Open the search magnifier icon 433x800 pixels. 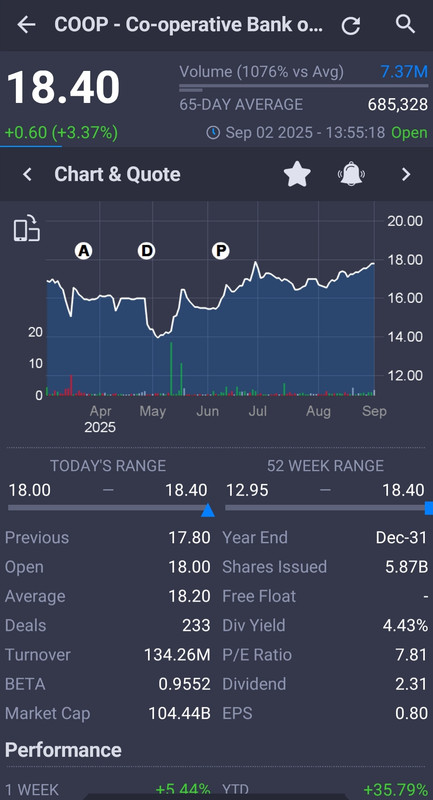tap(405, 24)
